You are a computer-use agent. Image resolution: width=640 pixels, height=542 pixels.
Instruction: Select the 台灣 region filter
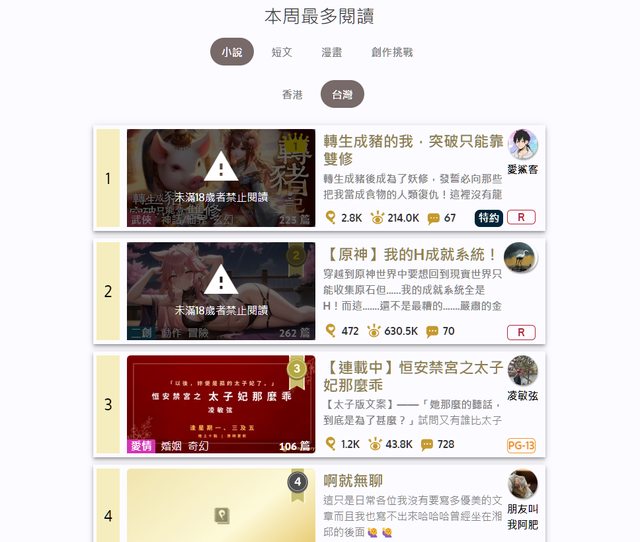(342, 95)
